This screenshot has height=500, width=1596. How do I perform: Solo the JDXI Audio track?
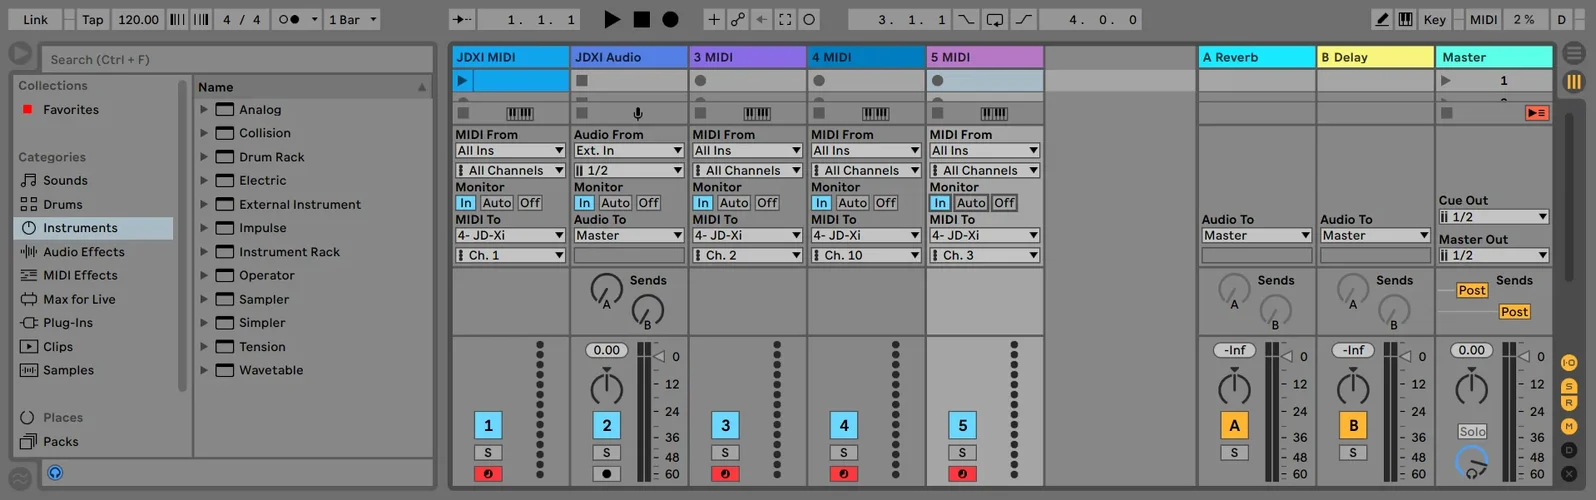coord(606,453)
